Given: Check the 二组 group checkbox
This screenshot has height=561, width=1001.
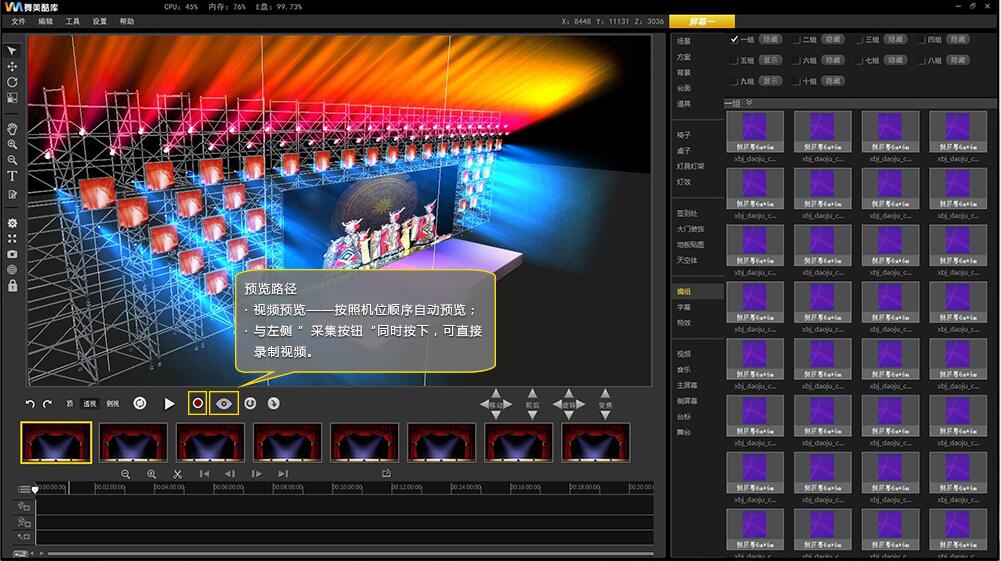Looking at the screenshot, I should pos(797,39).
